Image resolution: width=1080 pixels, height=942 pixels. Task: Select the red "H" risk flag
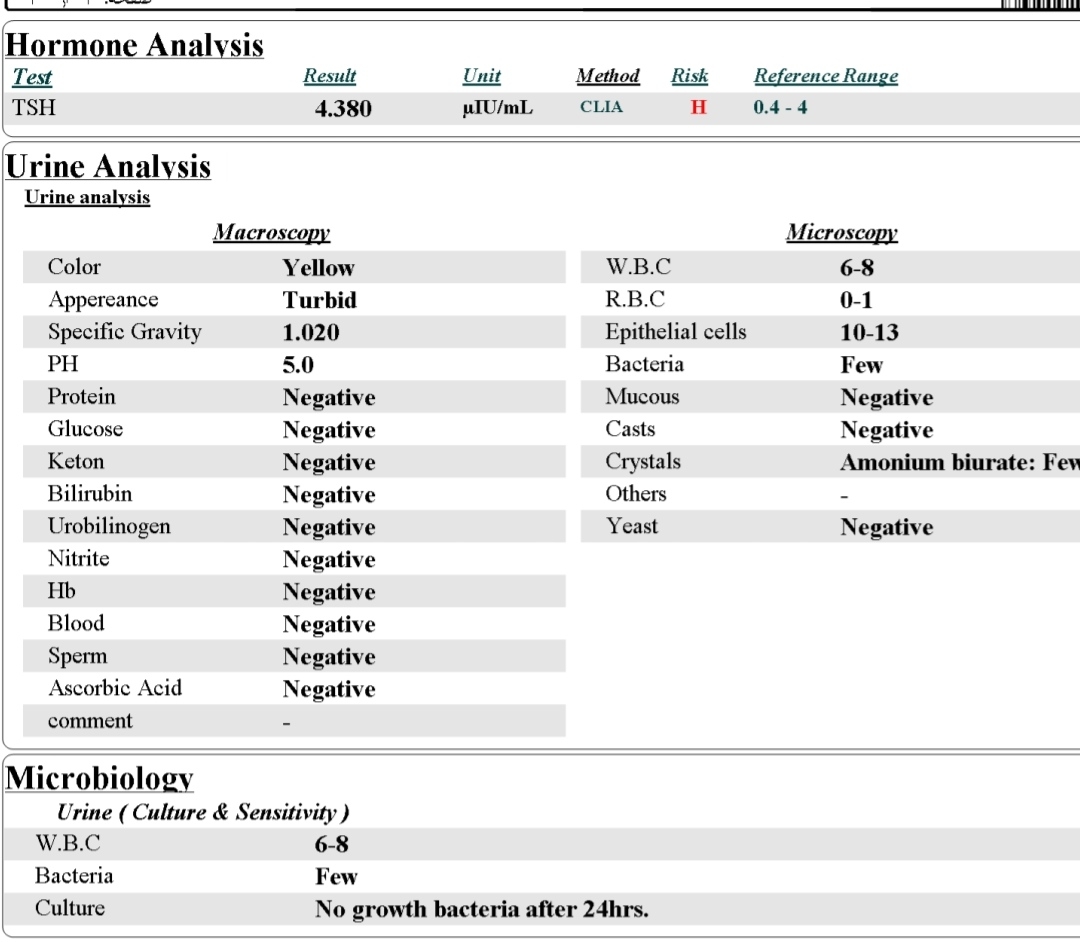tap(698, 107)
